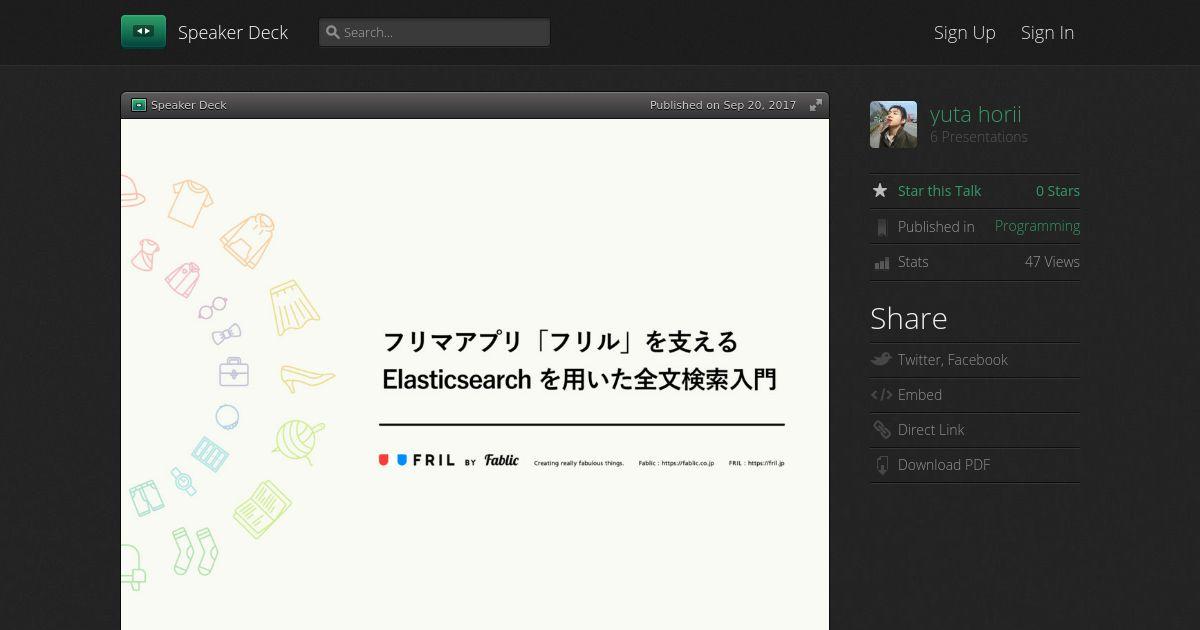Click the 0 Stars count
Image resolution: width=1200 pixels, height=630 pixels.
coord(1058,191)
